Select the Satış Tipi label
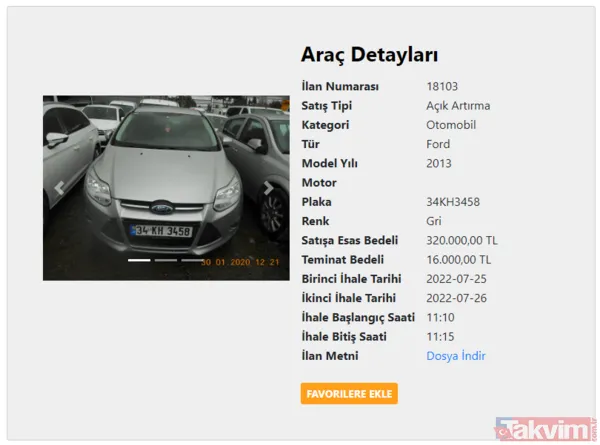This screenshot has width=600, height=445. [326, 106]
